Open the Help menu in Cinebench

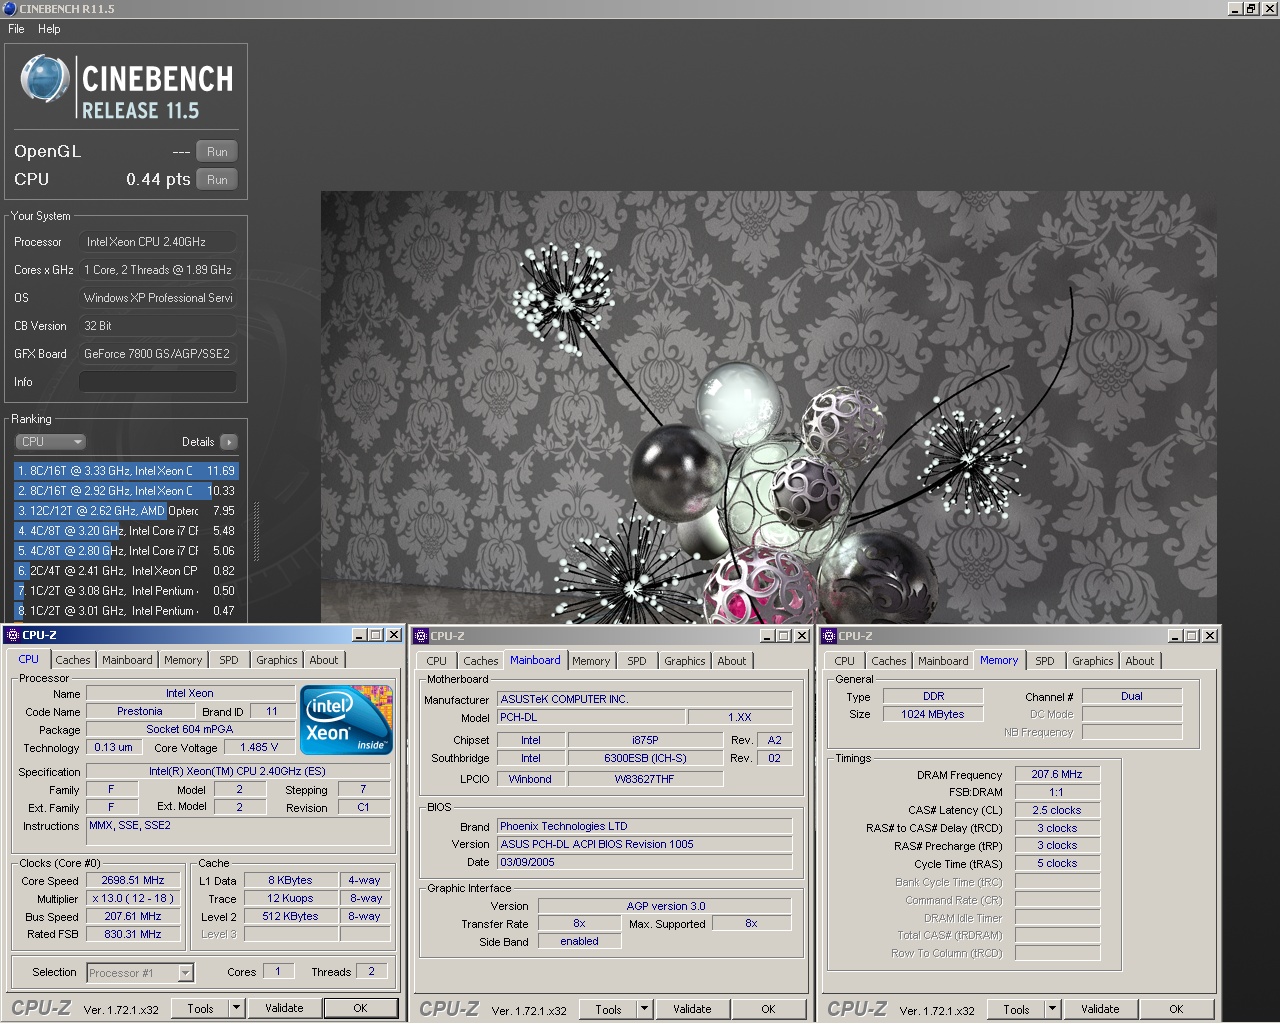49,29
